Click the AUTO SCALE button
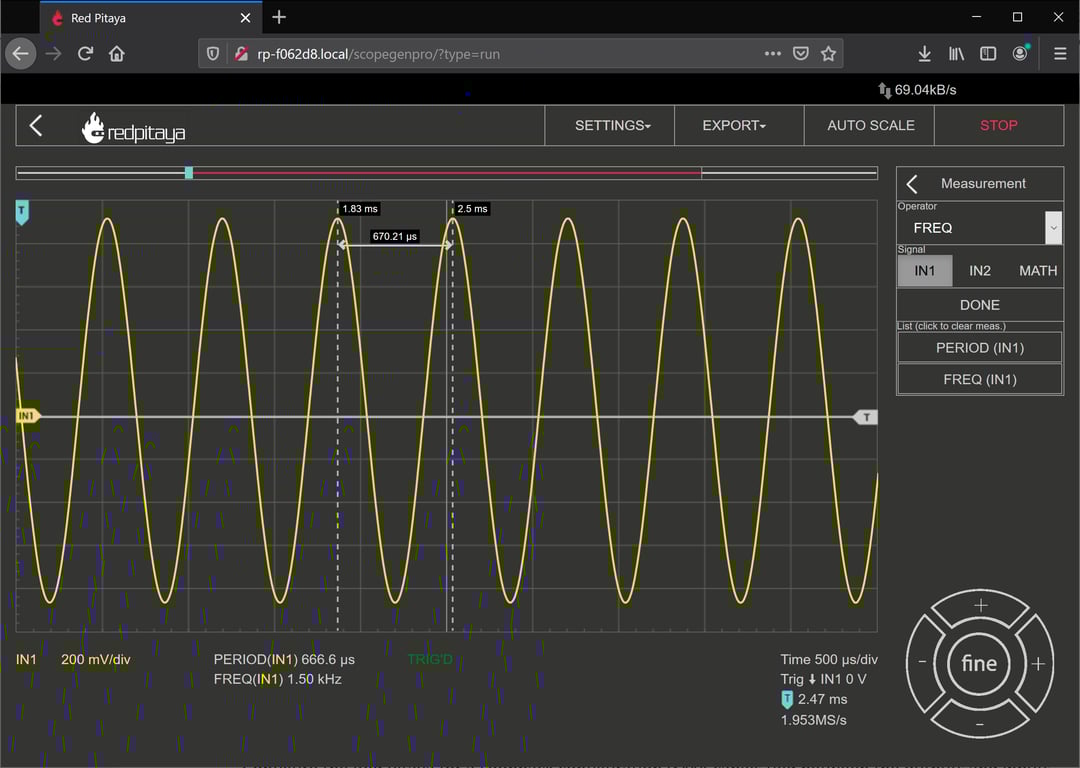This screenshot has height=768, width=1080. click(x=871, y=125)
